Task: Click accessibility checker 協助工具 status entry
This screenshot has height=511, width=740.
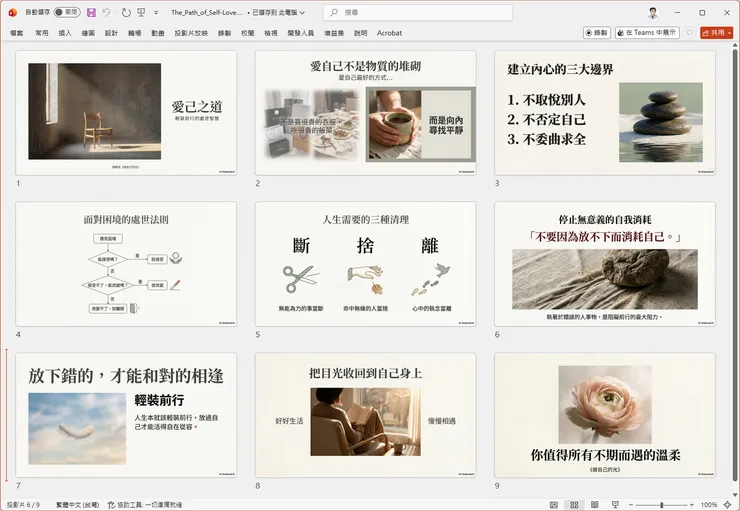Action: (145, 505)
